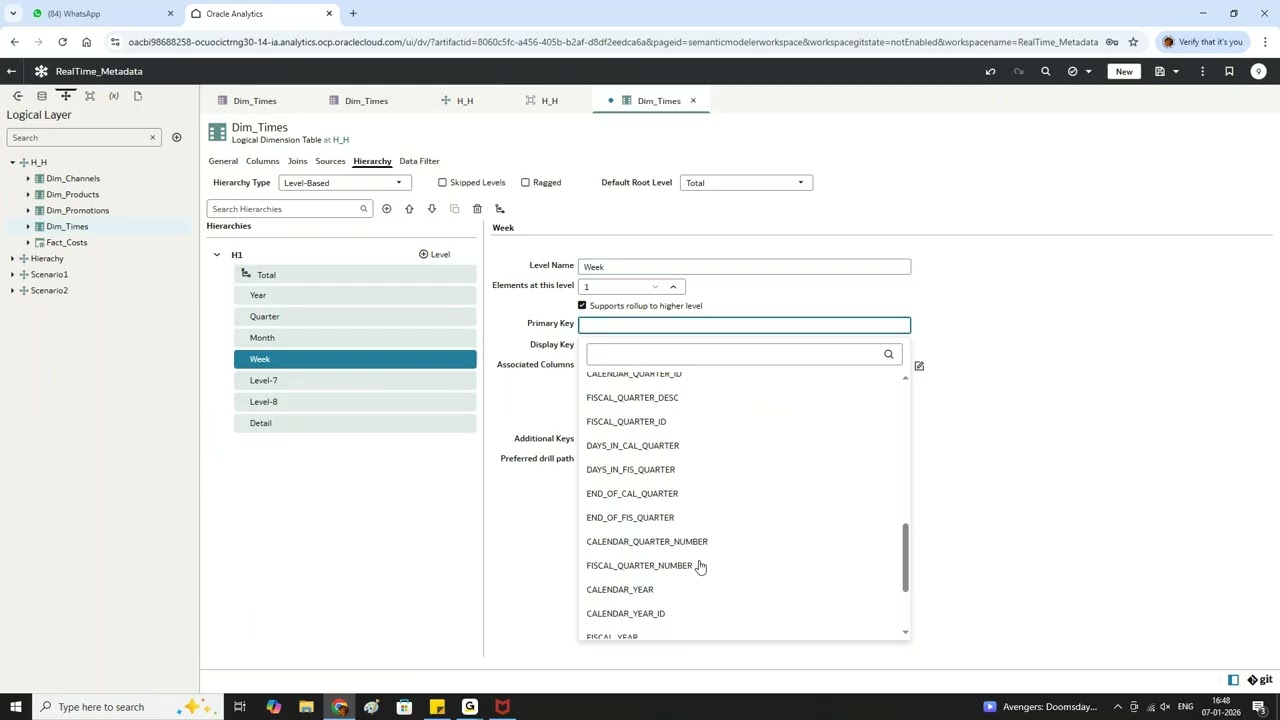Open the Hierarchy Type dropdown
Image resolution: width=1280 pixels, height=720 pixels.
coord(345,183)
